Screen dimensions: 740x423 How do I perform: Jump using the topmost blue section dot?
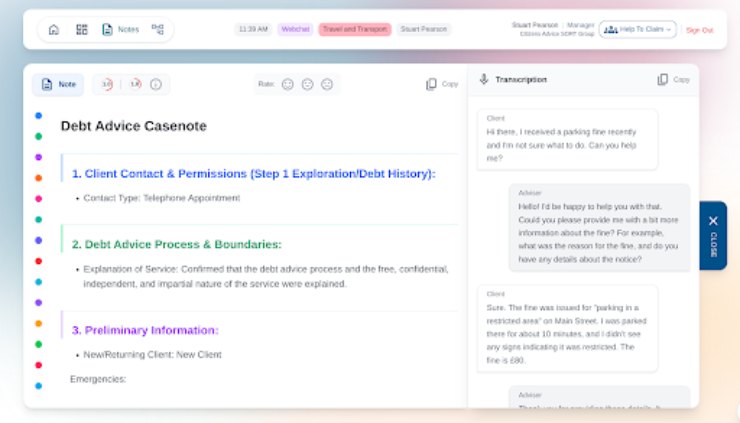pyautogui.click(x=39, y=116)
